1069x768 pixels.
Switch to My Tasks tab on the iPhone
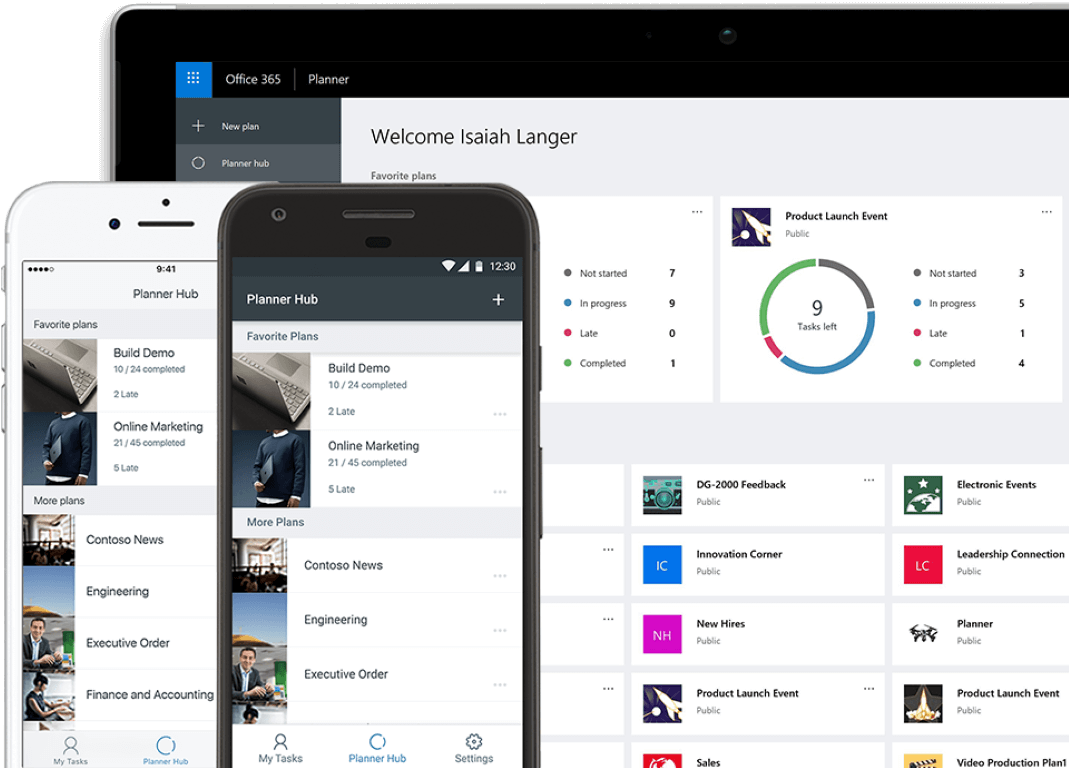[71, 751]
